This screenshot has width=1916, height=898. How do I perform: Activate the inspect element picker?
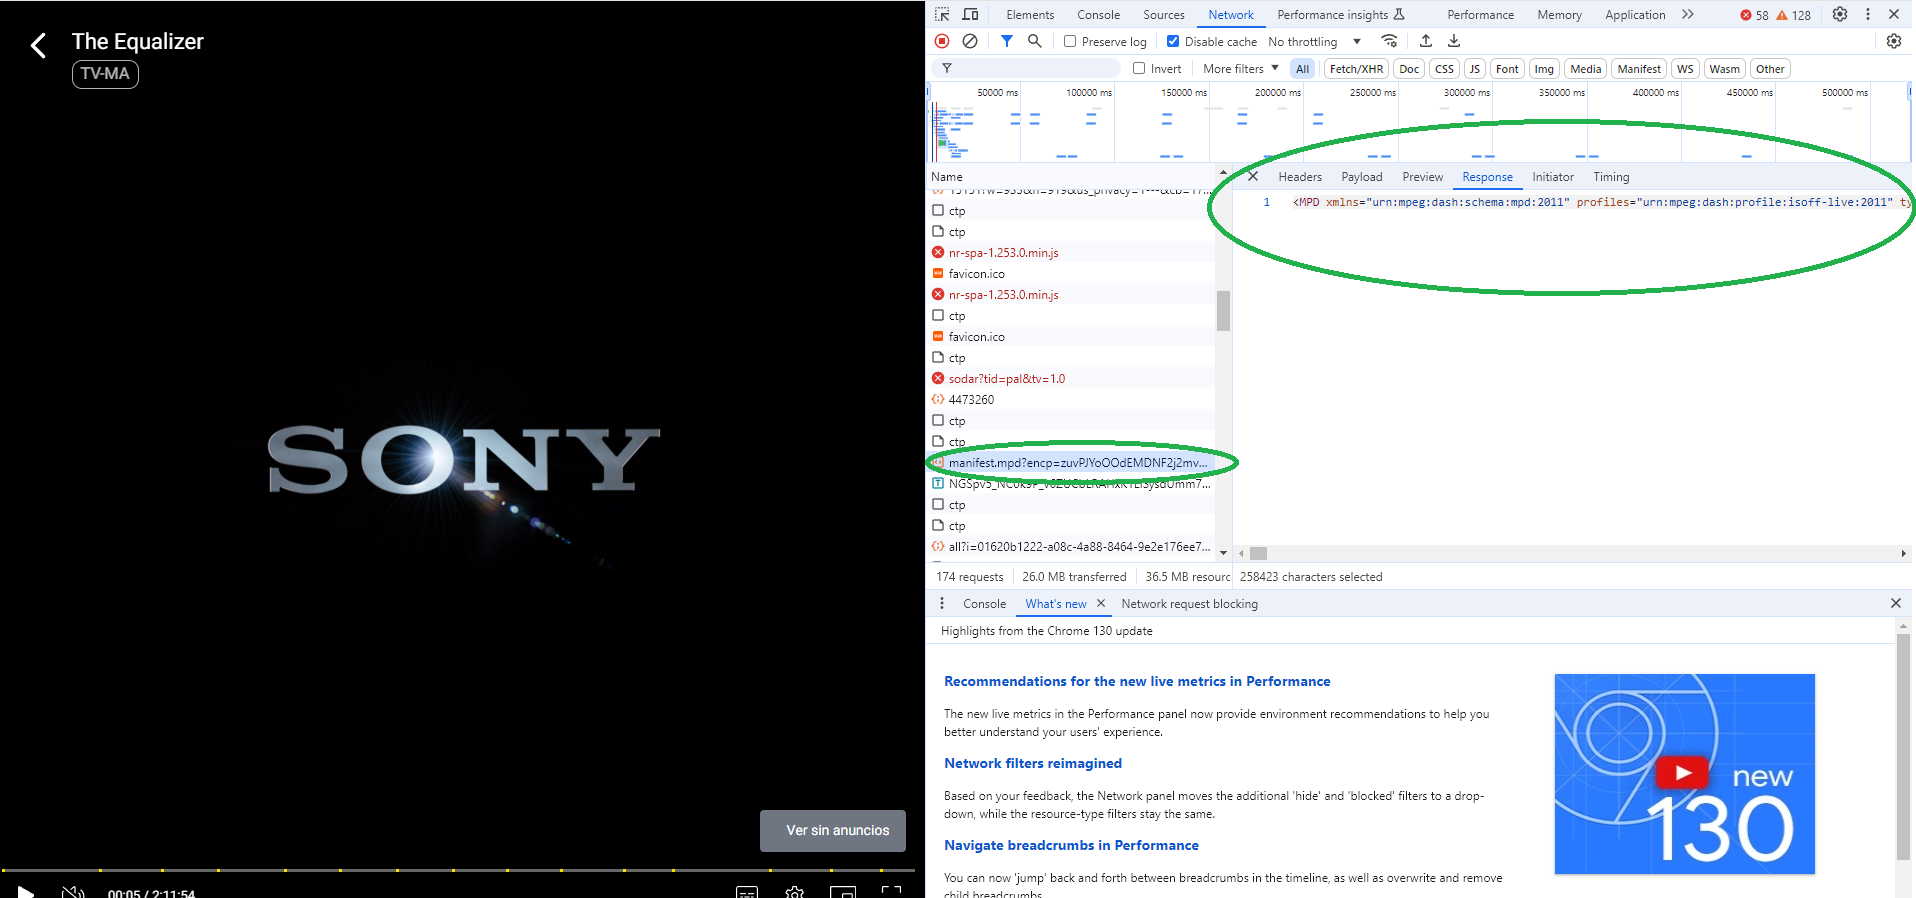pyautogui.click(x=942, y=15)
